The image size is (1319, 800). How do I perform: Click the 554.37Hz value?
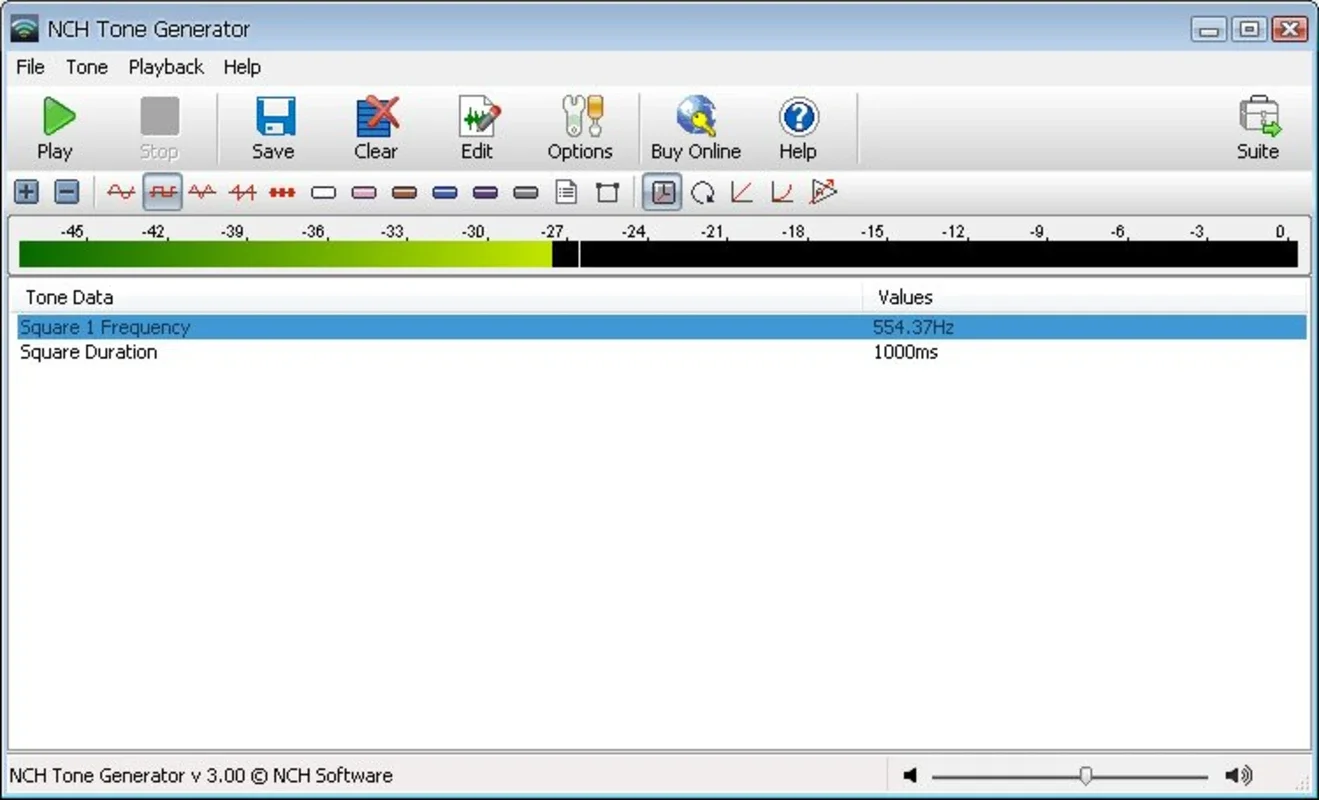click(x=913, y=327)
